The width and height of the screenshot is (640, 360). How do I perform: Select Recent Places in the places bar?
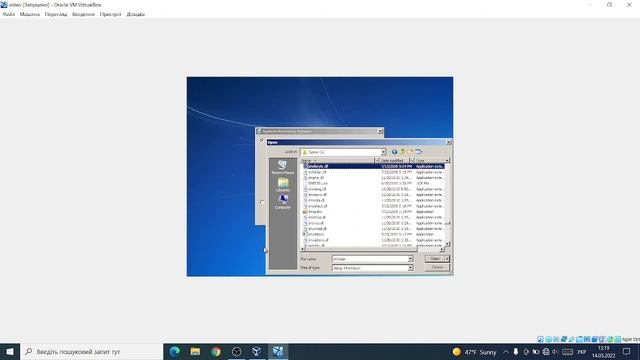[x=282, y=168]
